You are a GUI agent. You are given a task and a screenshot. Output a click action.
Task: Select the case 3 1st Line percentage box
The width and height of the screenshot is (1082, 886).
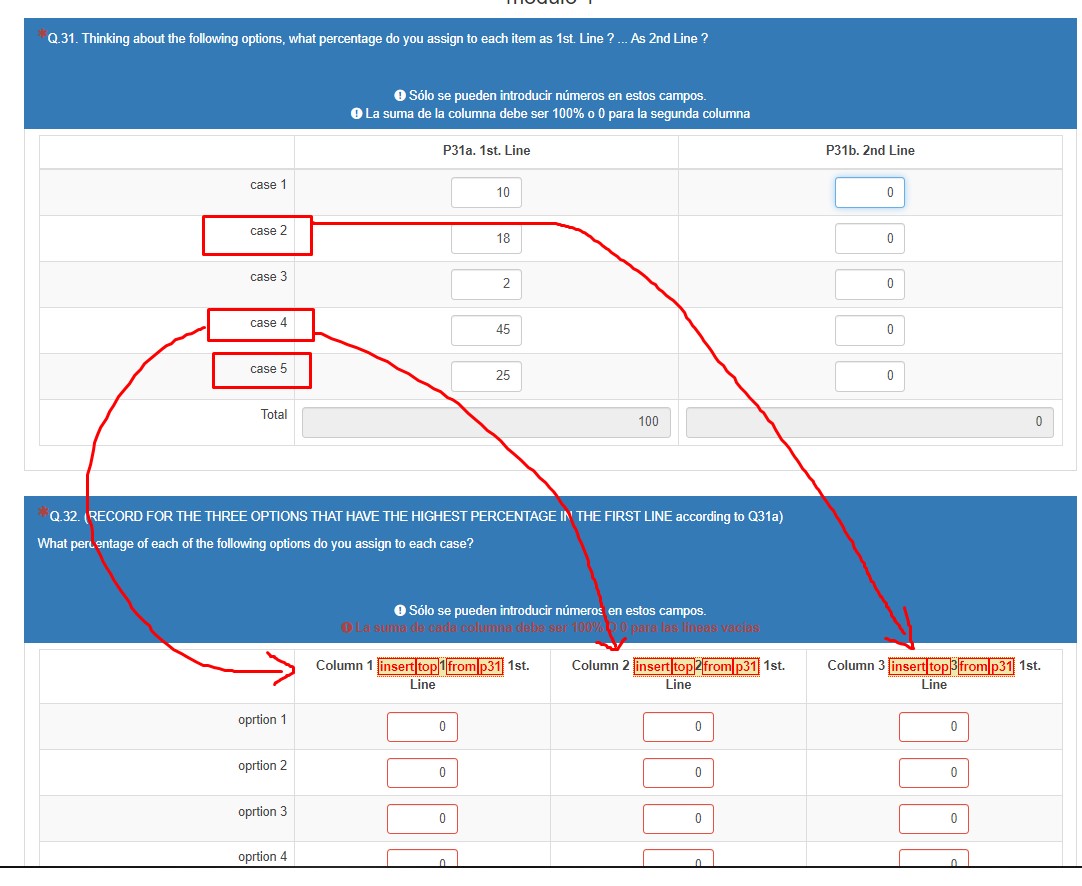(486, 284)
